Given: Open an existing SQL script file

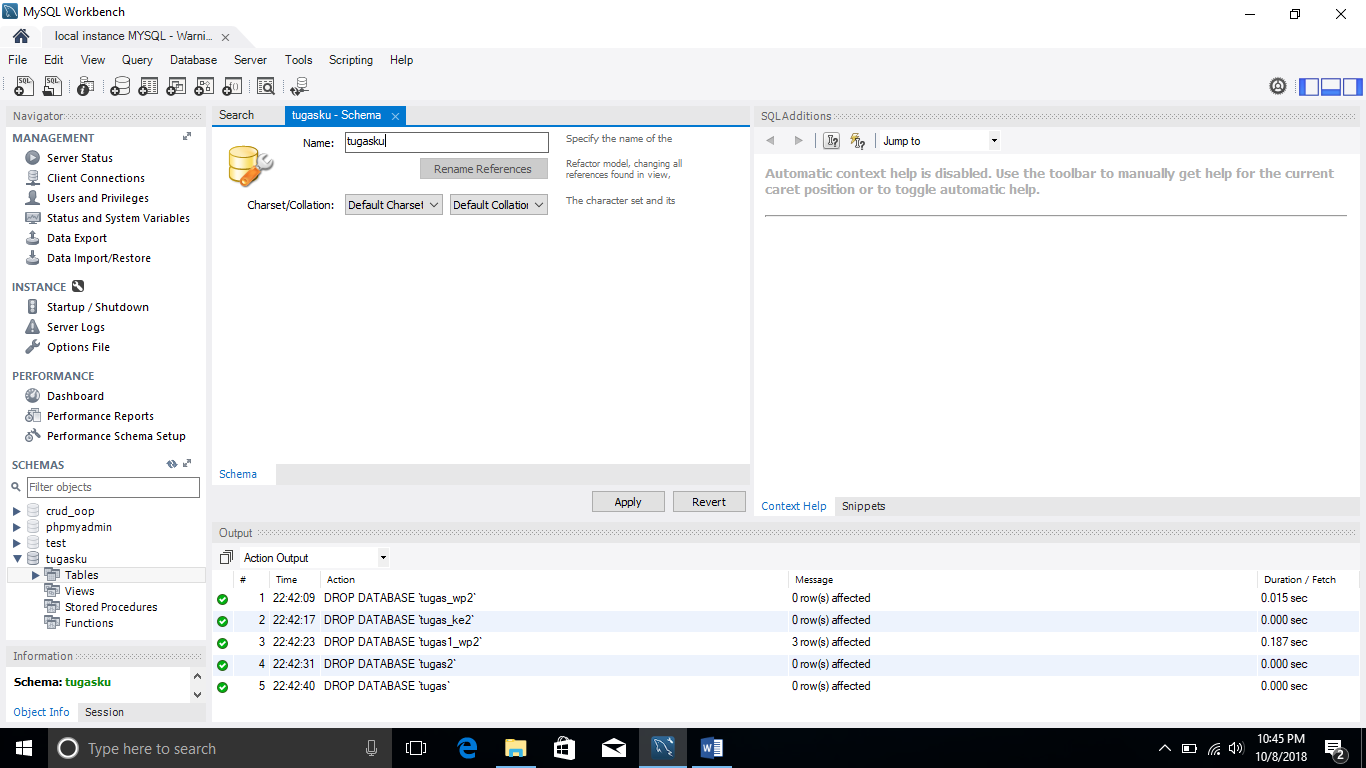Looking at the screenshot, I should point(52,86).
